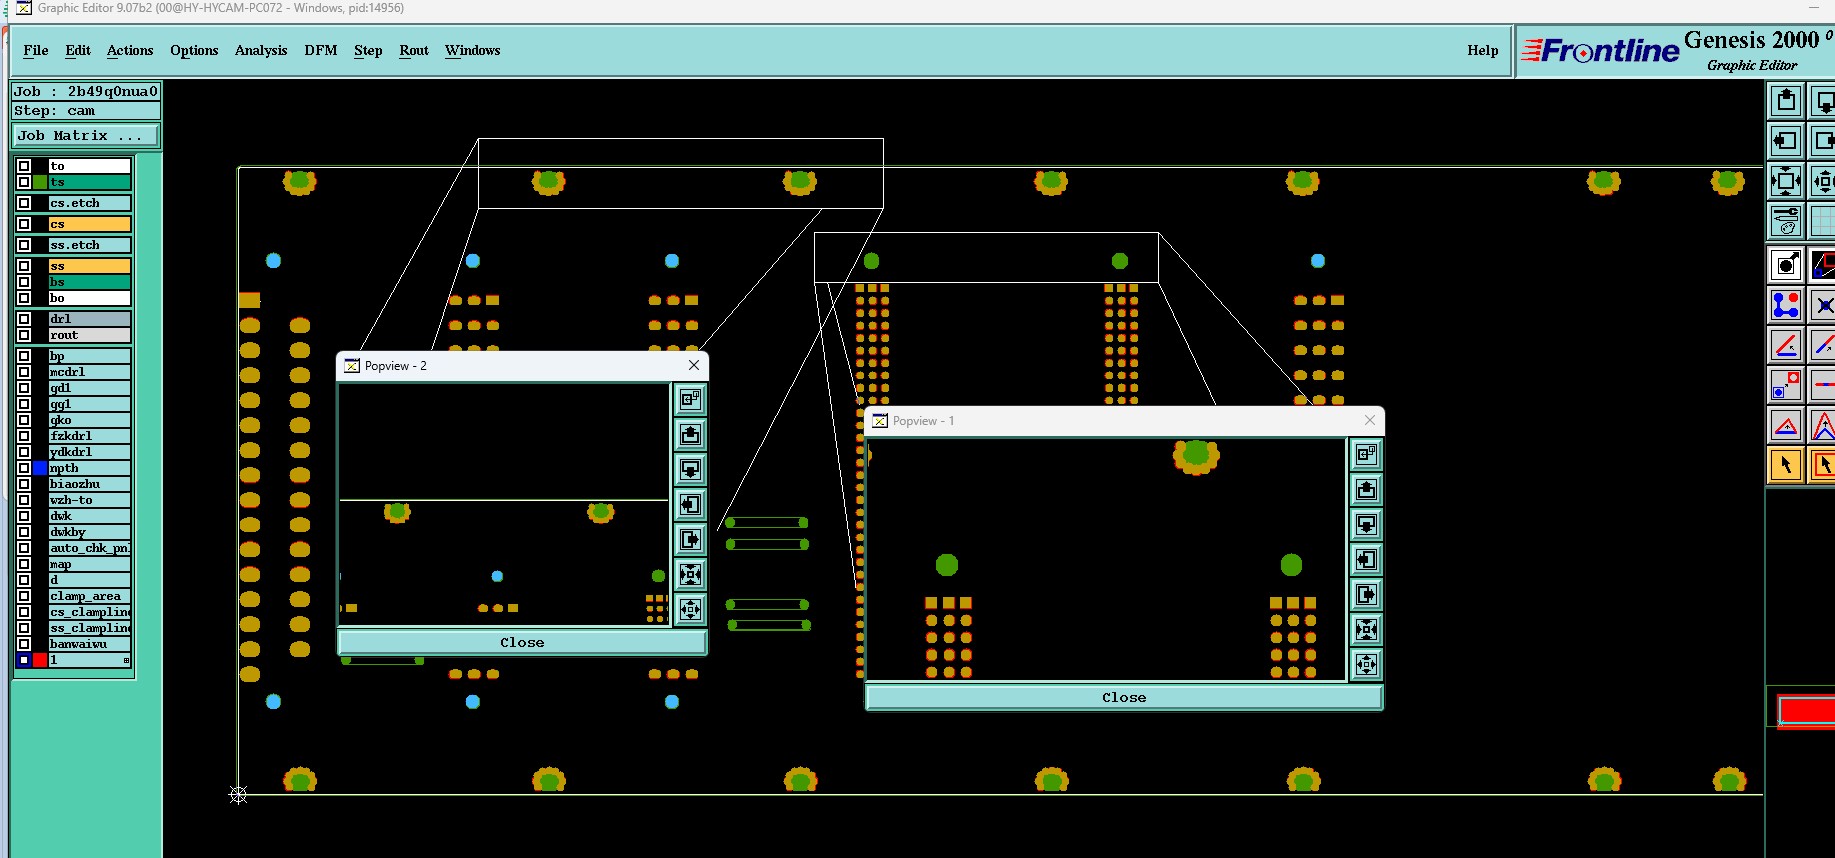Toggle checkbox for cs.etch layer
The width and height of the screenshot is (1835, 858).
point(24,203)
